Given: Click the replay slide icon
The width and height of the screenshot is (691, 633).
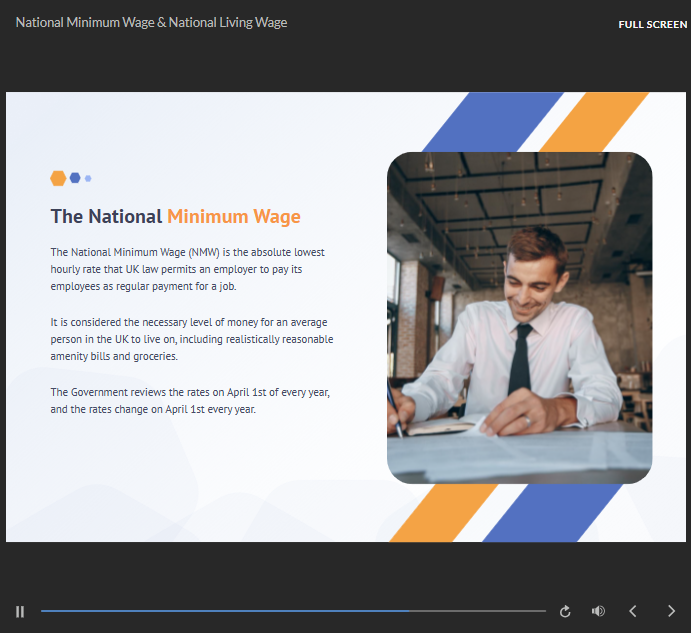Looking at the screenshot, I should pos(565,611).
